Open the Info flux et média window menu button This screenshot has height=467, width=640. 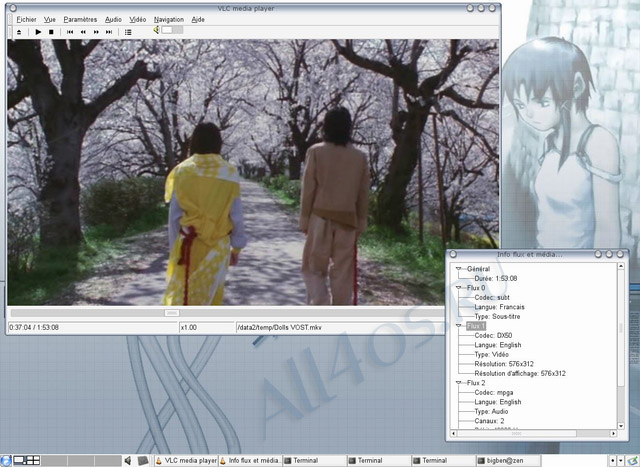pos(453,254)
